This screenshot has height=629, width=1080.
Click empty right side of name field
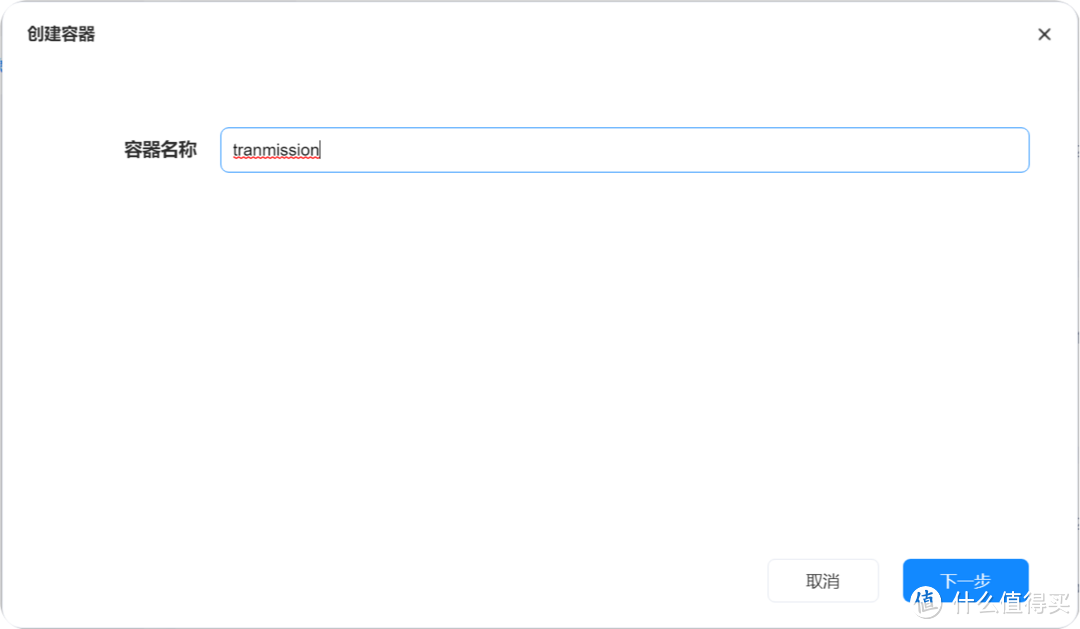(800, 150)
